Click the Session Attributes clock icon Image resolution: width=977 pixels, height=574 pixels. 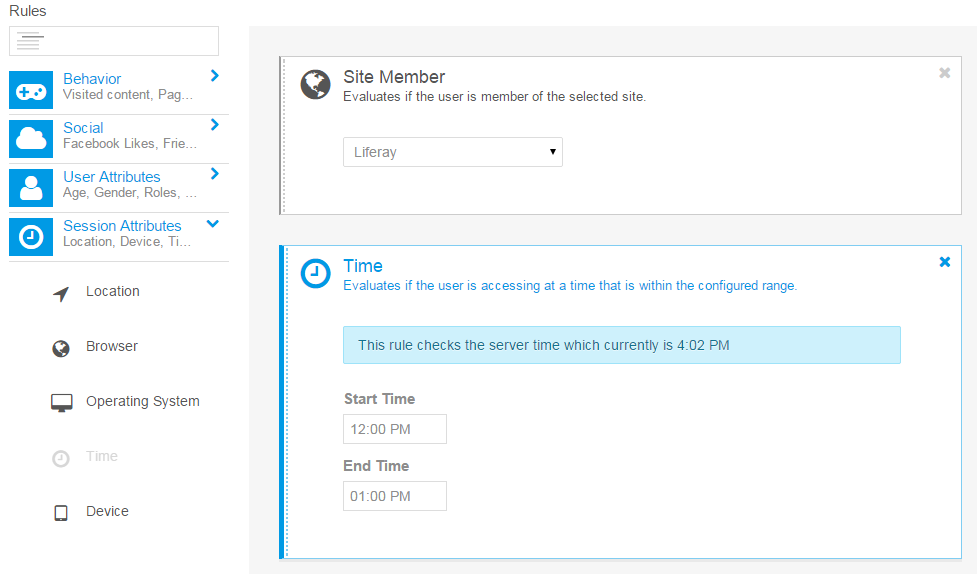coord(31,237)
